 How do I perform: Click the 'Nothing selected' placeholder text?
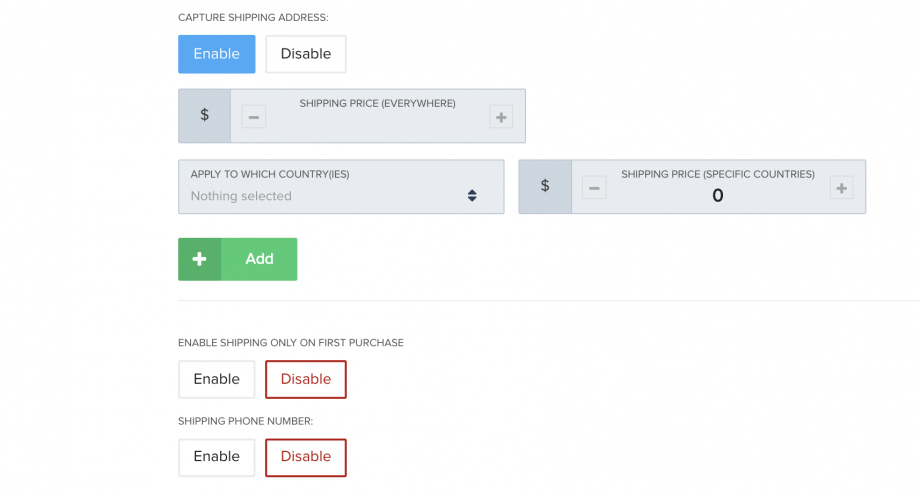[241, 197]
